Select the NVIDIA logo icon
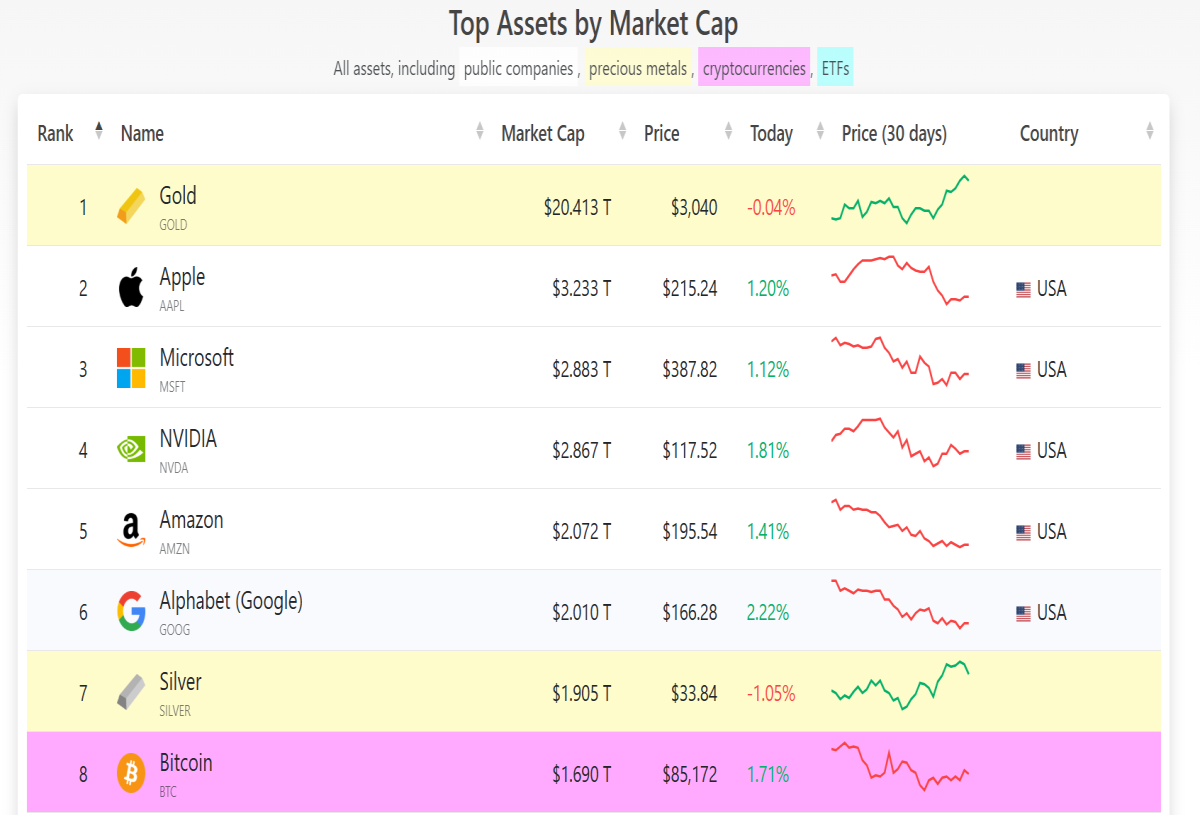This screenshot has height=815, width=1200. tap(131, 449)
